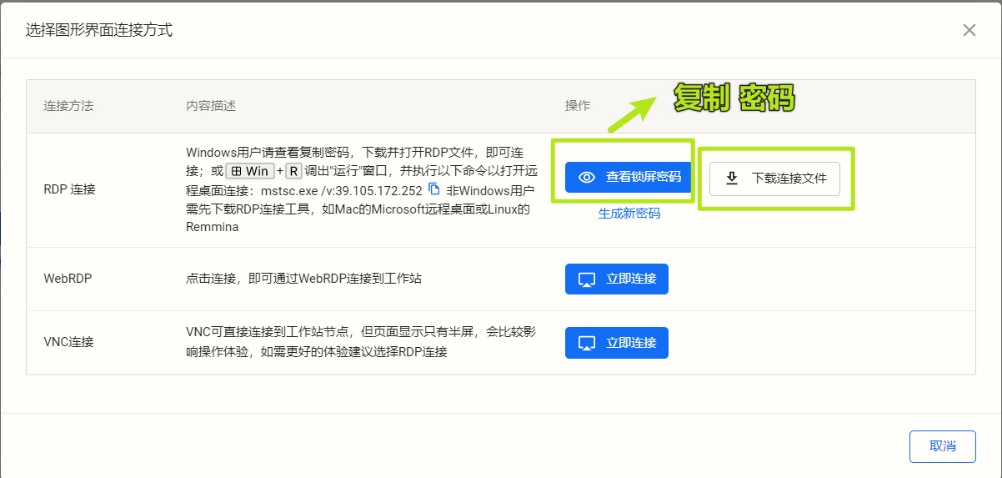Click 立即连接 in the WebRDP row
1002x478 pixels.
(x=617, y=279)
